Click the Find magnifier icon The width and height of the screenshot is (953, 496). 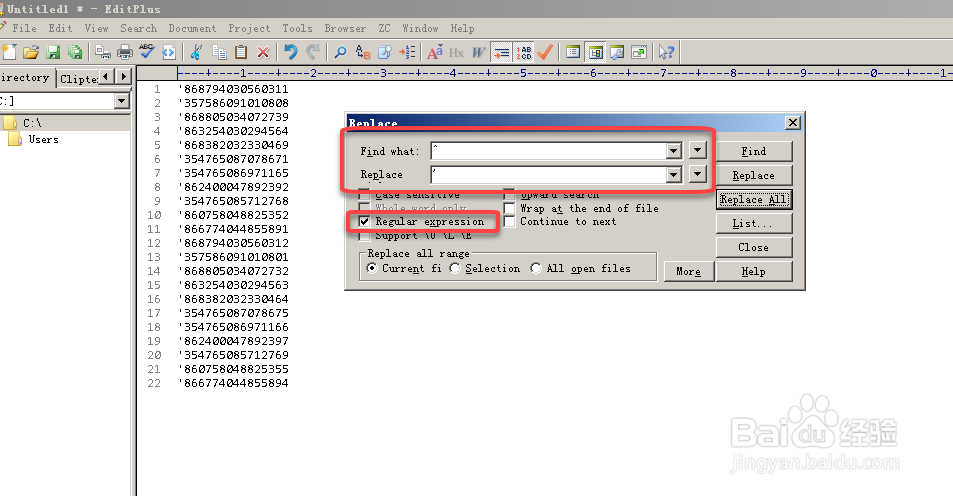coord(340,52)
